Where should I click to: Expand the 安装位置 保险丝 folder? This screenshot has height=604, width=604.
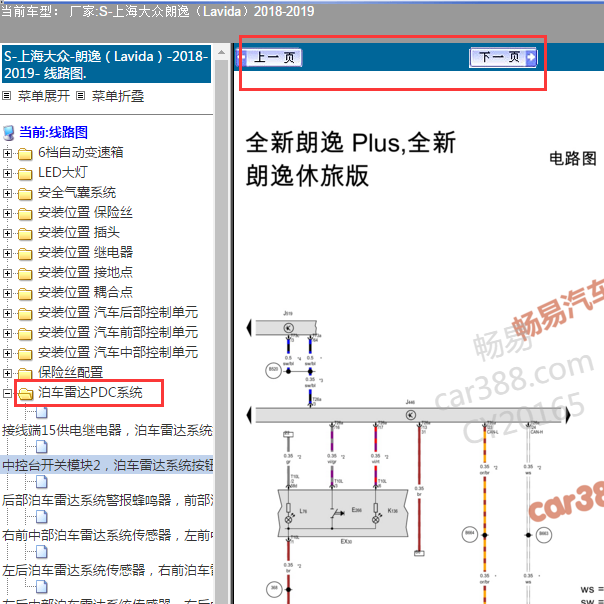pos(7,213)
